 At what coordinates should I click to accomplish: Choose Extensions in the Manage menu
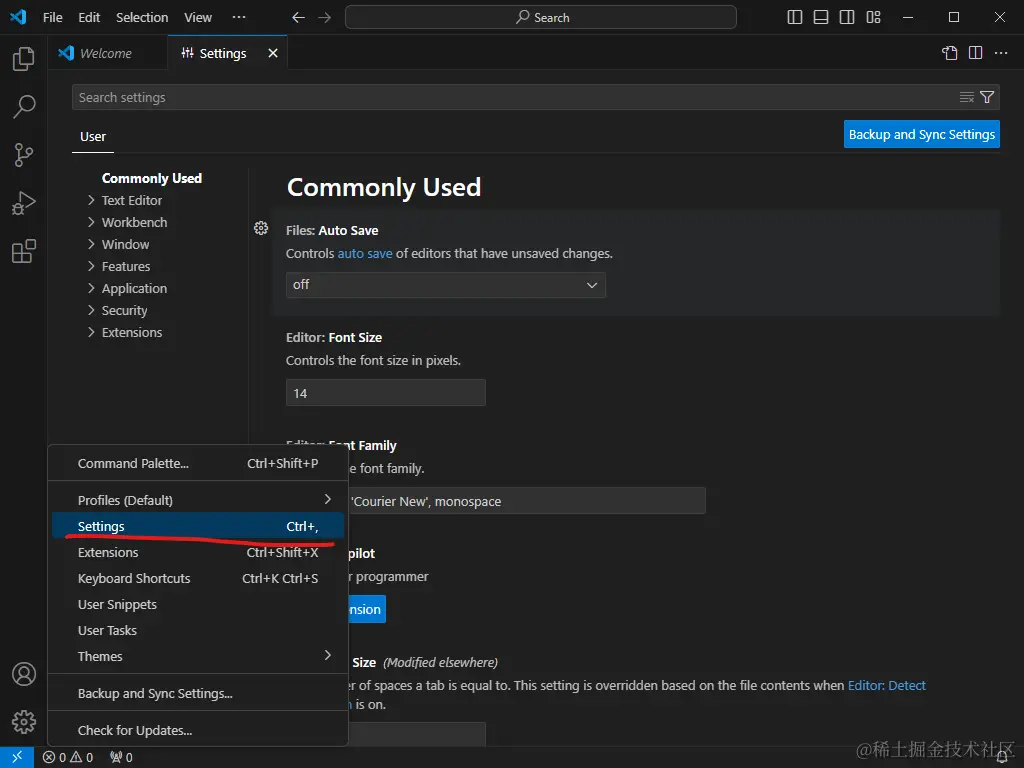(198, 552)
